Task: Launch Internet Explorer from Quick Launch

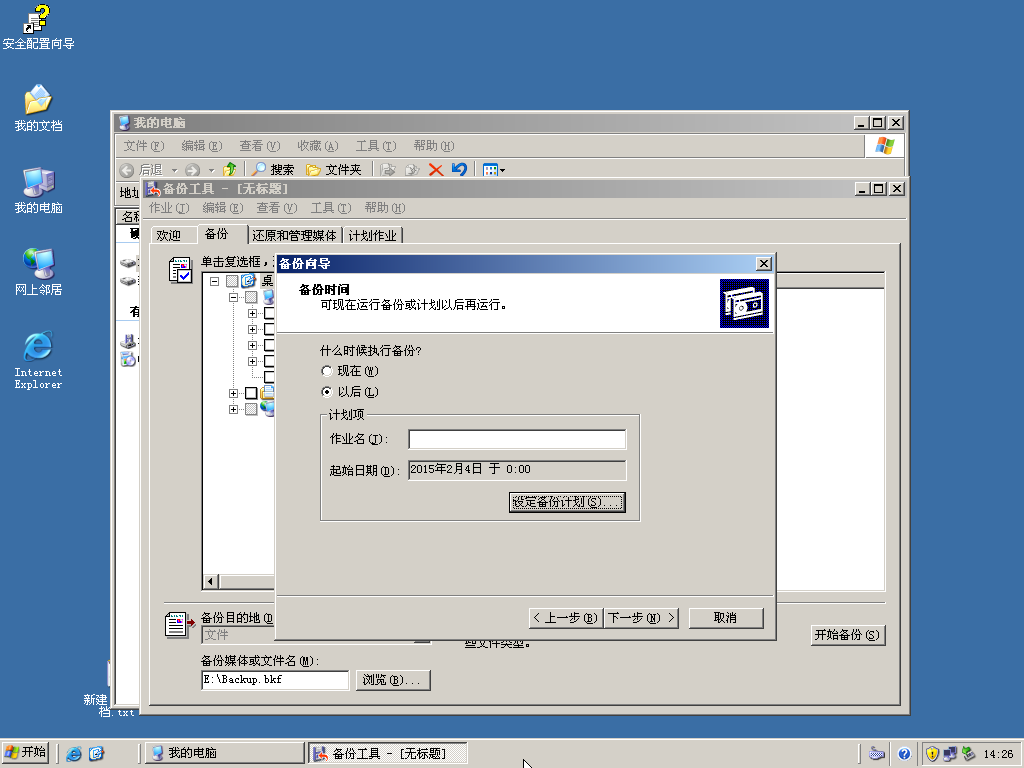Action: 74,754
